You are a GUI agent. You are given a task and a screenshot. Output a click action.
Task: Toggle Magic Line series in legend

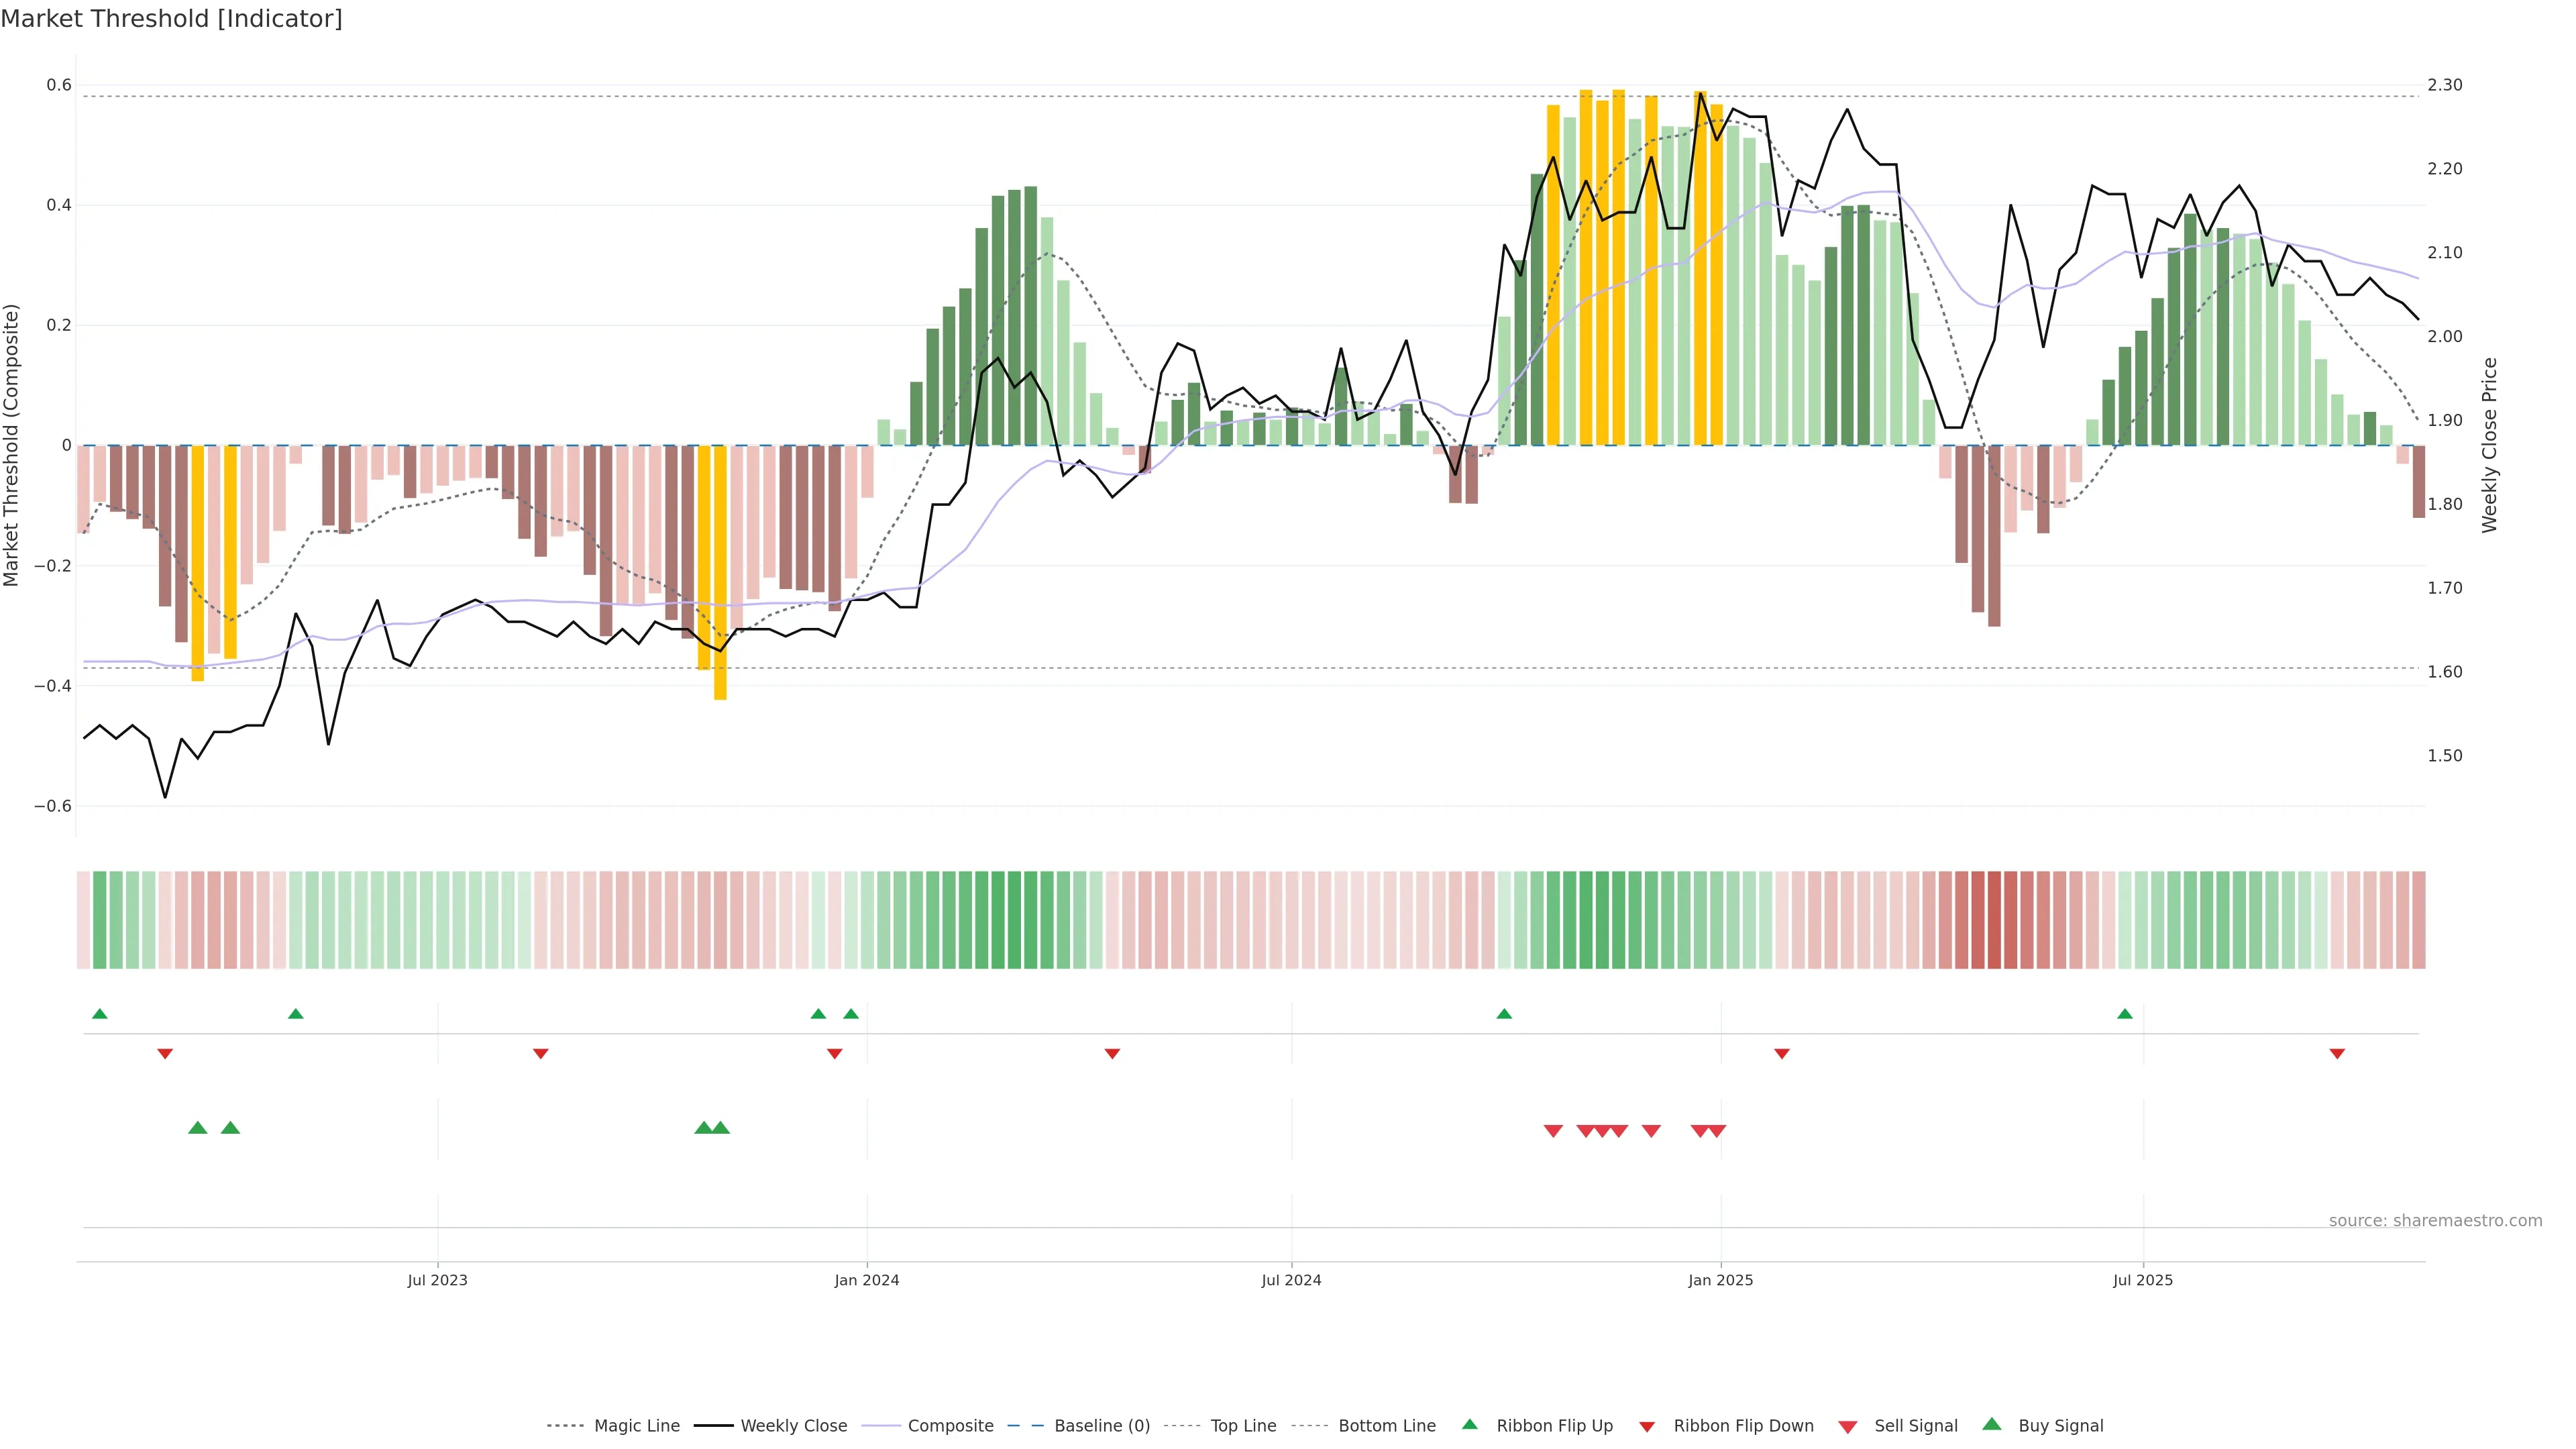point(636,1426)
